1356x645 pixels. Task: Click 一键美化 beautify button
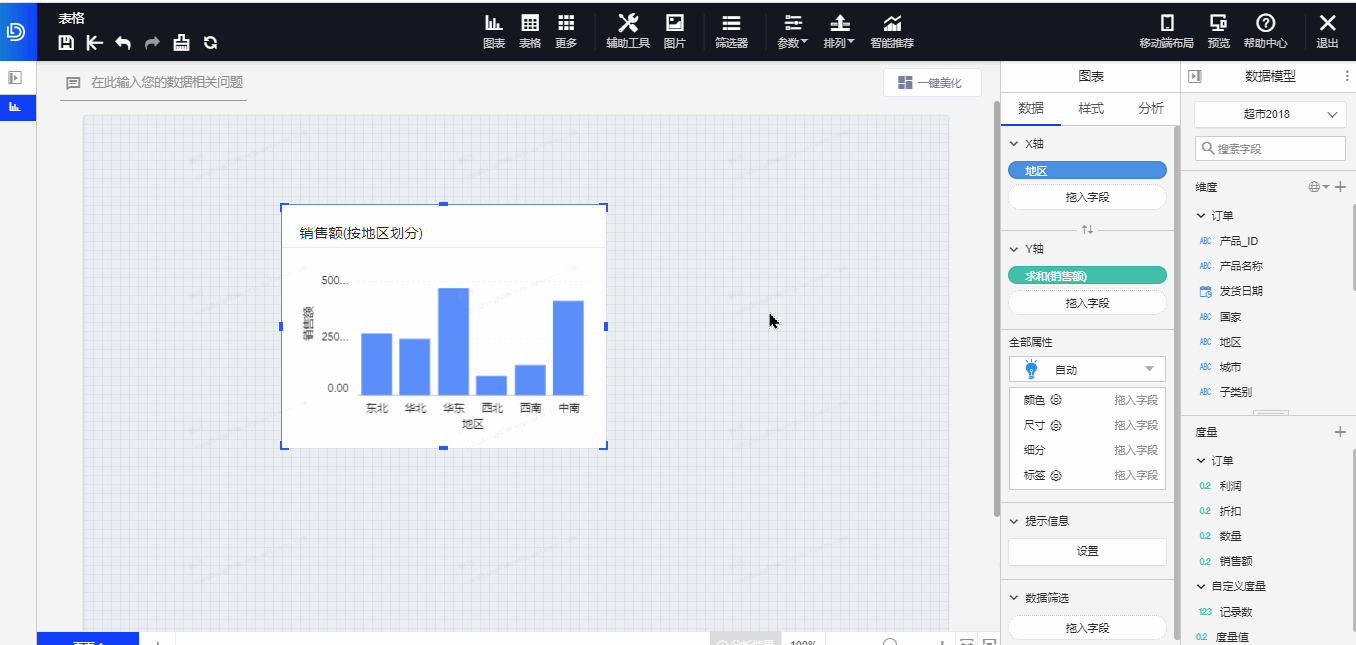[931, 83]
